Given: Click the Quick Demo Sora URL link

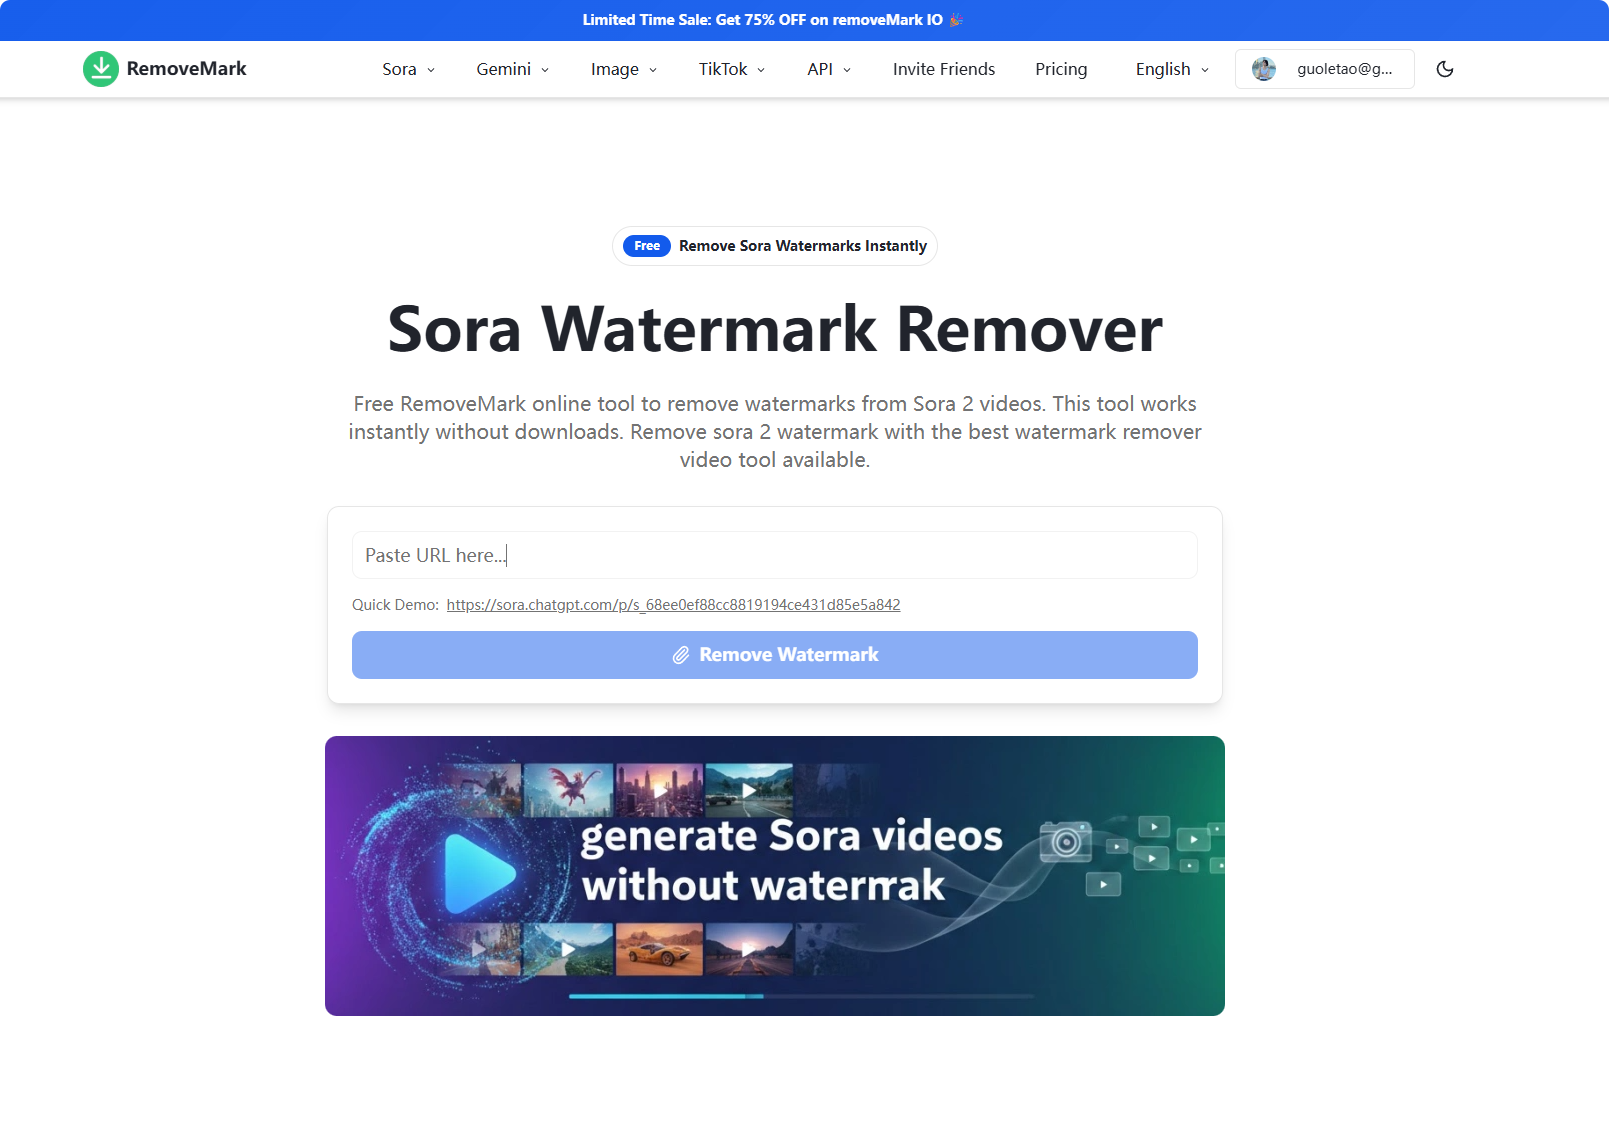Looking at the screenshot, I should (x=673, y=605).
